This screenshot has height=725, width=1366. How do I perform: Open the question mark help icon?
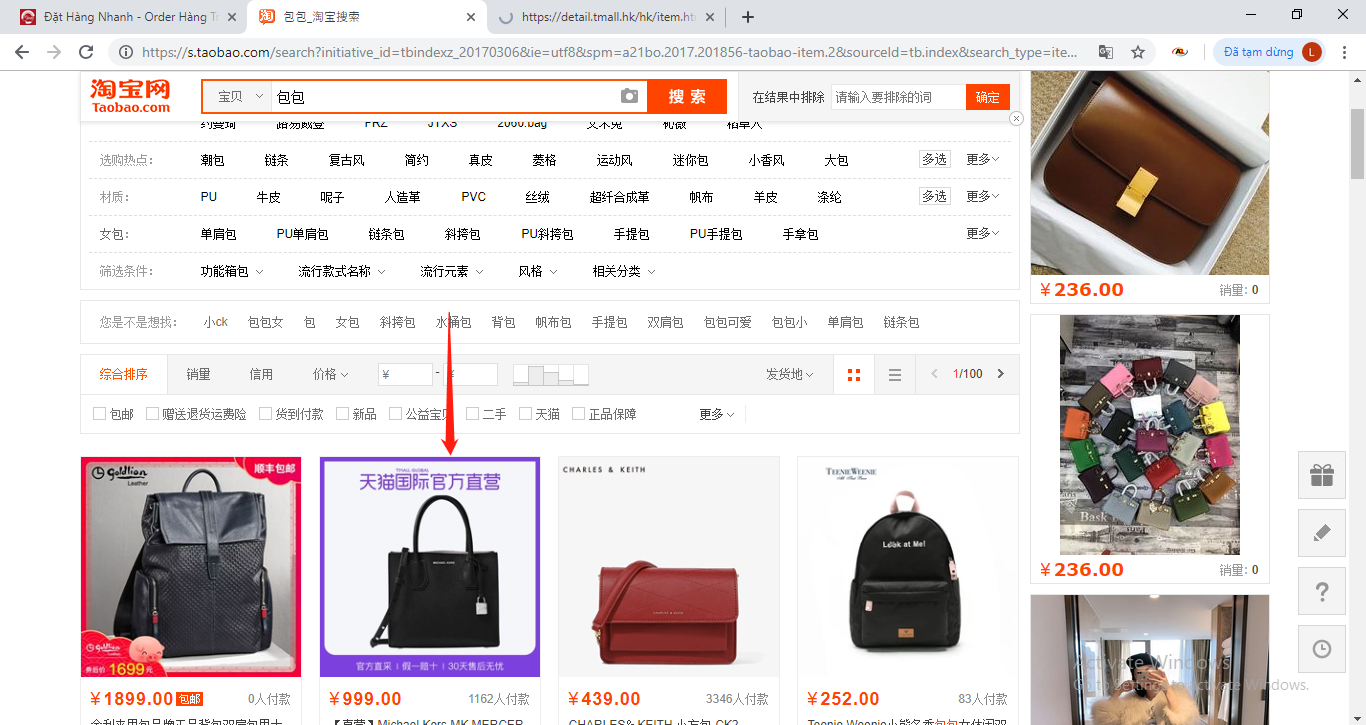1322,591
